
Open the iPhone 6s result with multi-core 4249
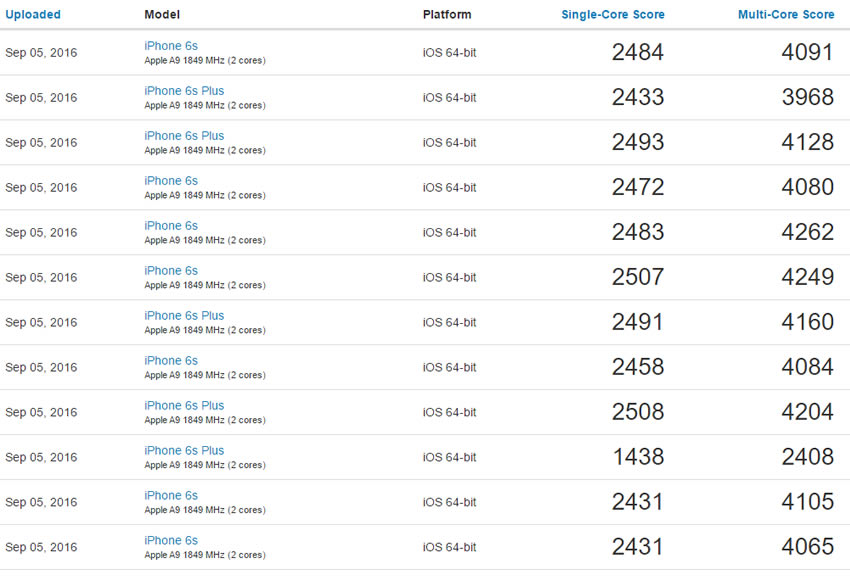pos(170,270)
